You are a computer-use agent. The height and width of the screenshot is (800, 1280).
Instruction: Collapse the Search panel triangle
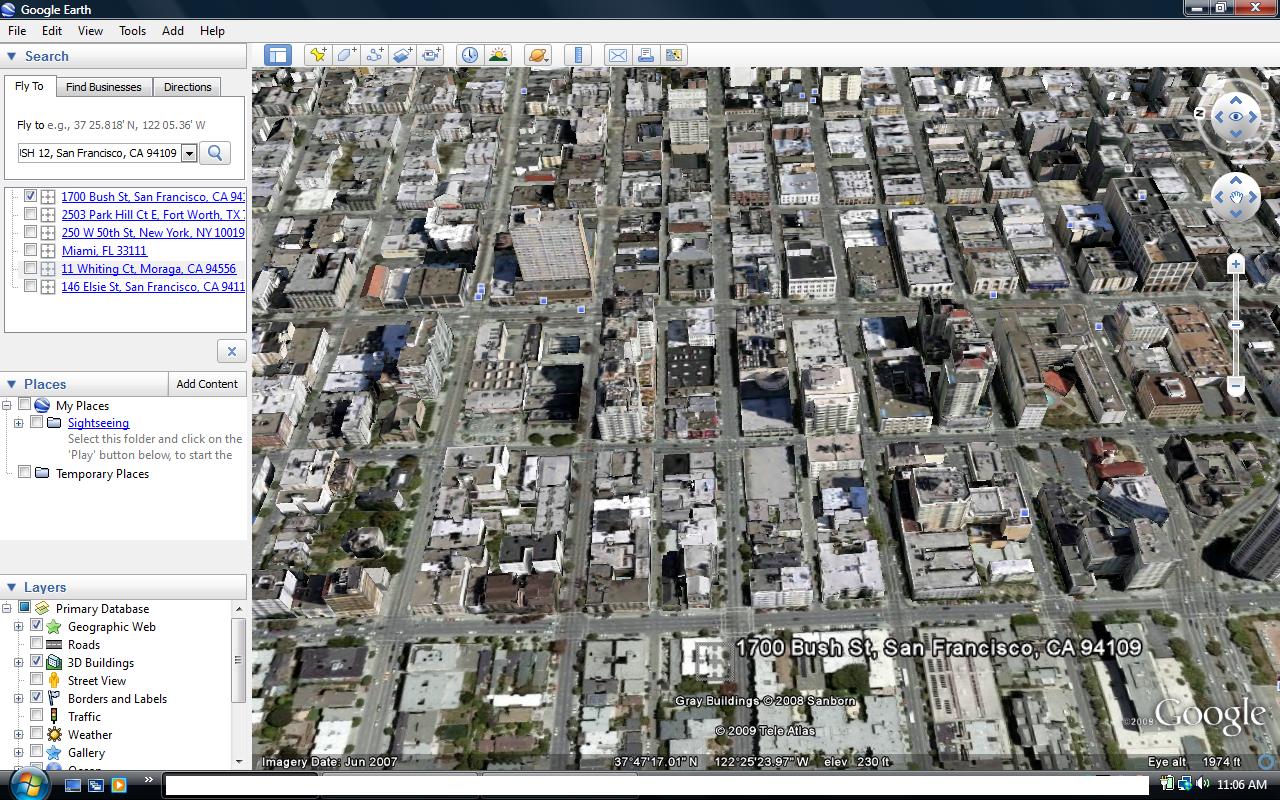pos(12,57)
